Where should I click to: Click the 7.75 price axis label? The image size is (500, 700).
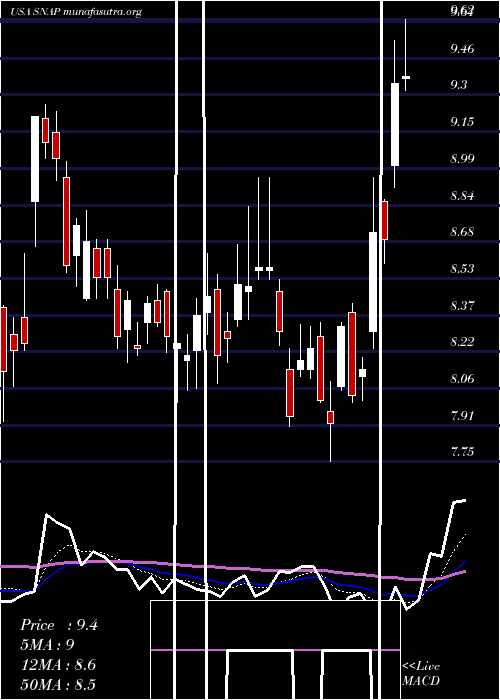coord(462,452)
